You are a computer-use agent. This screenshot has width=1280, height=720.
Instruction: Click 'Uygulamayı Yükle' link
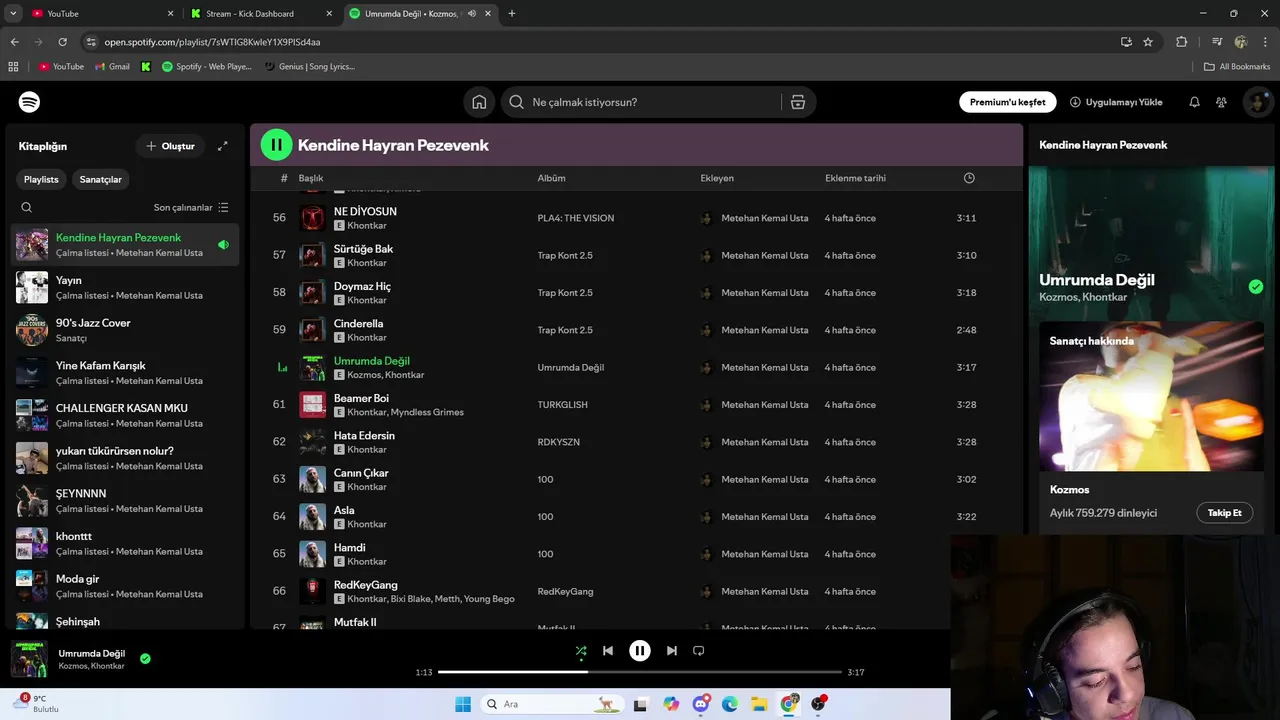(x=1116, y=102)
